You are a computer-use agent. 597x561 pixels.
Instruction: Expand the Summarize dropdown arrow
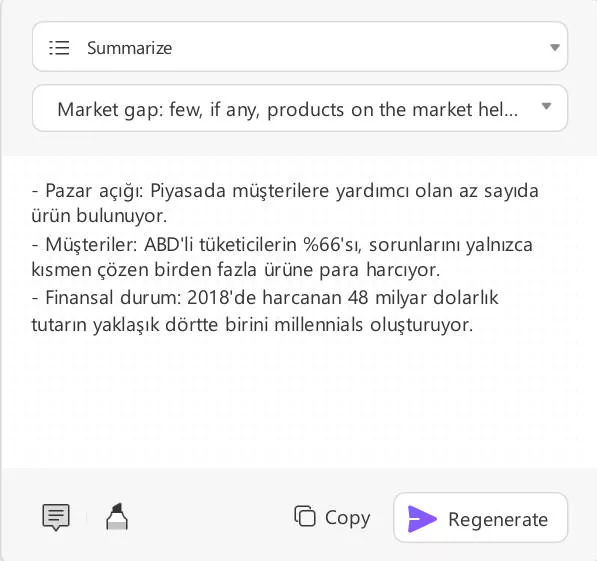click(x=555, y=48)
